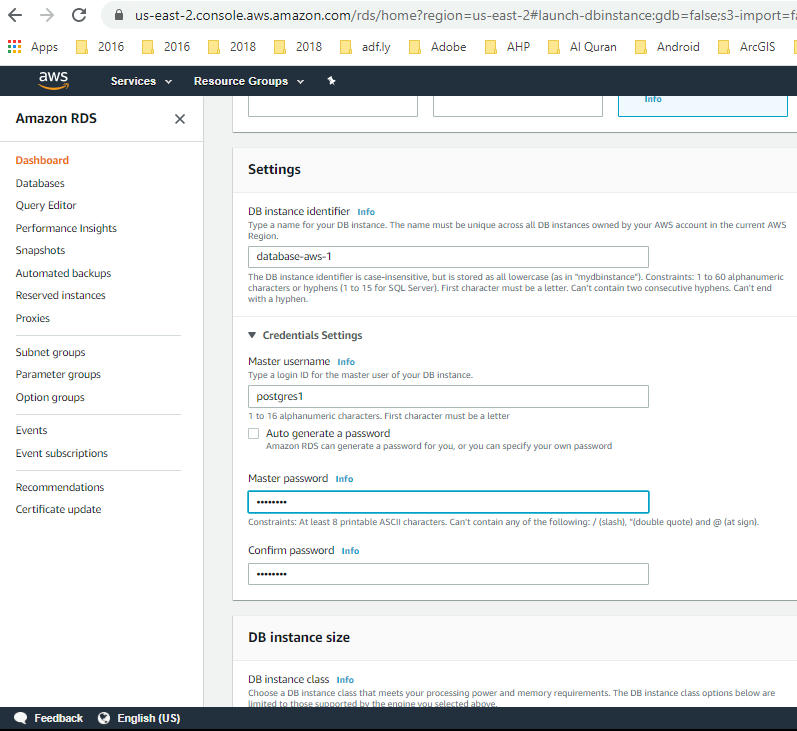797x731 pixels.
Task: Click the browser address bar URL
Action: [x=465, y=15]
